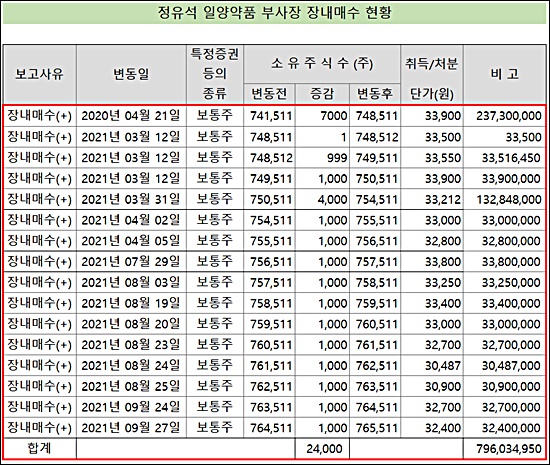The width and height of the screenshot is (550, 465).
Task: Click before-change value 741,511
Action: (x=271, y=116)
